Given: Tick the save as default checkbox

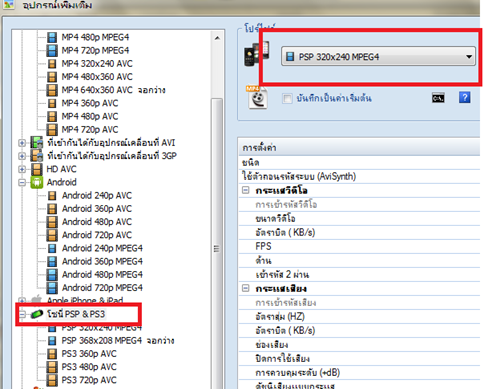Looking at the screenshot, I should [x=287, y=99].
